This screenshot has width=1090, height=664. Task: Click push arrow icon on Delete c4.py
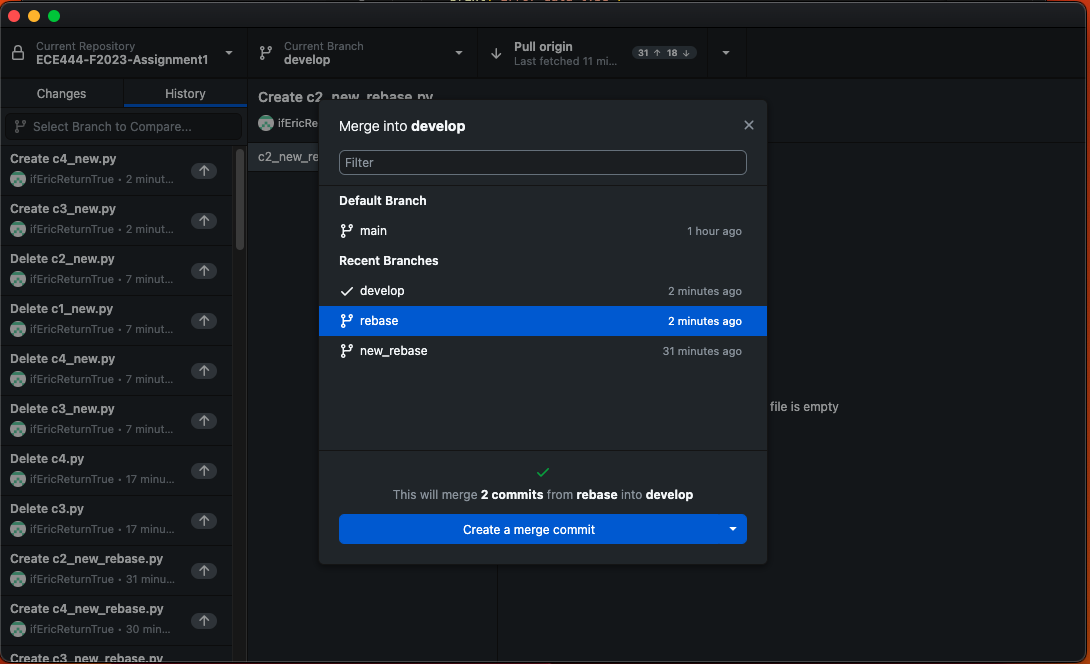(204, 471)
